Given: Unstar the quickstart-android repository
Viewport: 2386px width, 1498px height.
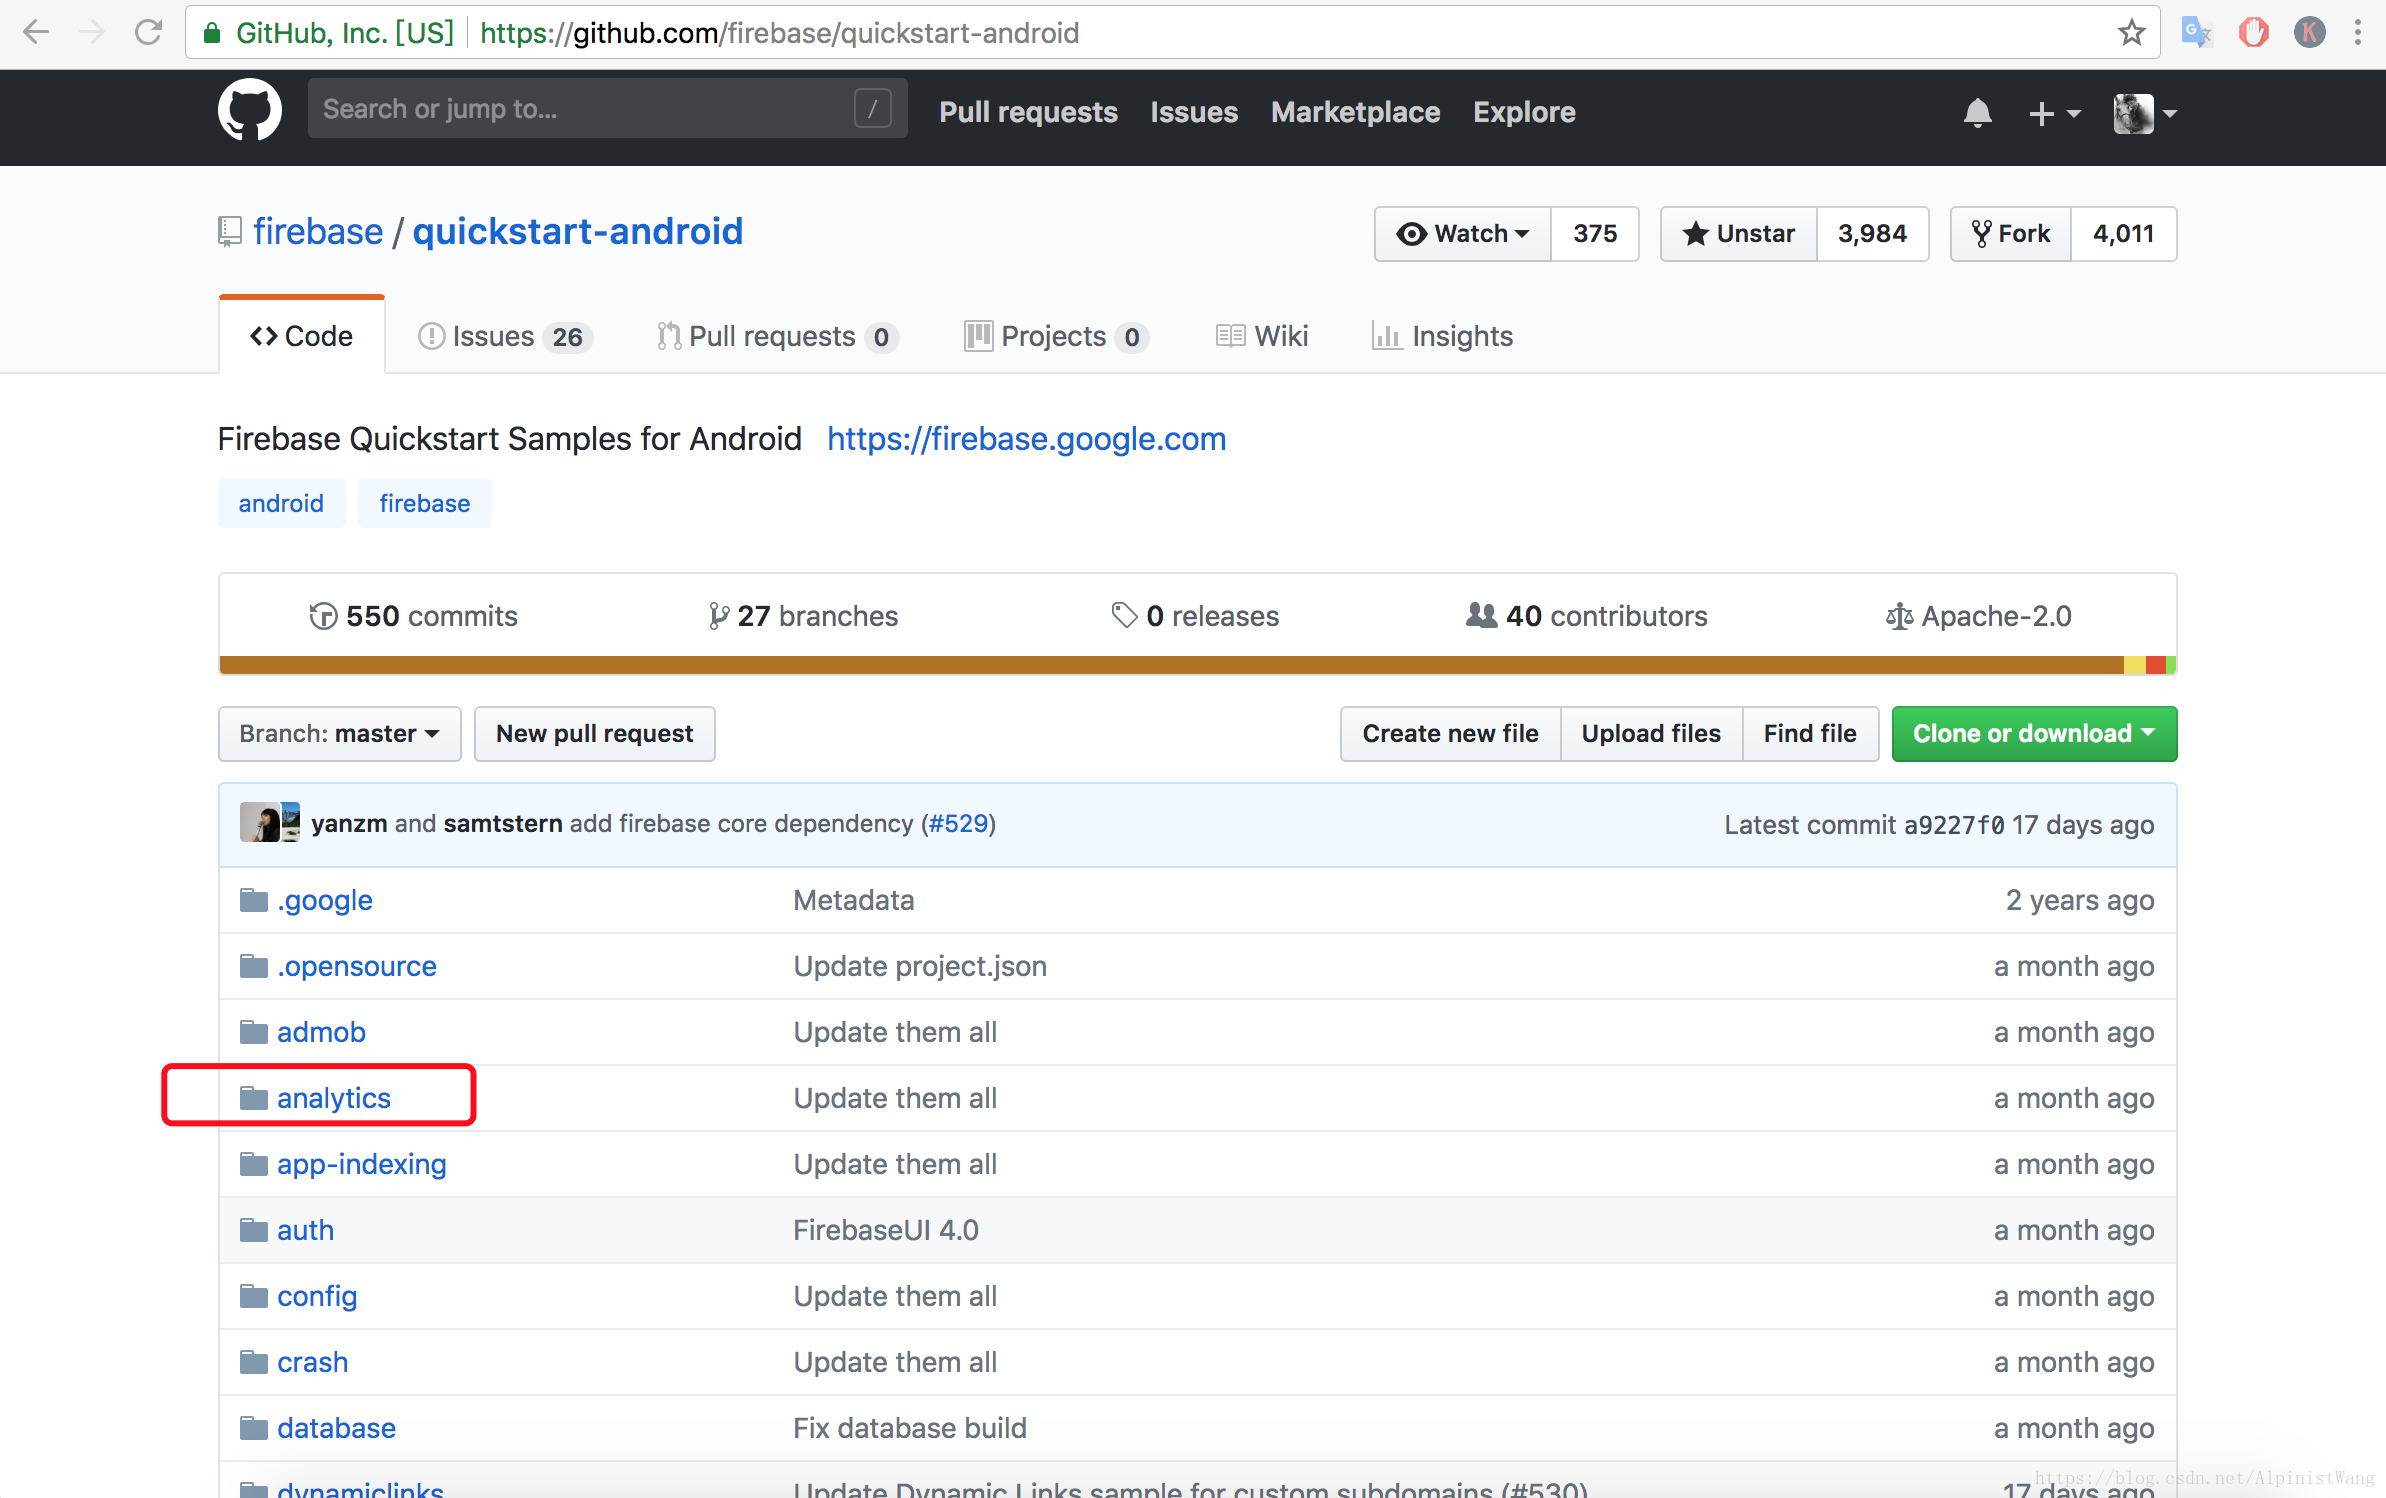Looking at the screenshot, I should pyautogui.click(x=1738, y=233).
